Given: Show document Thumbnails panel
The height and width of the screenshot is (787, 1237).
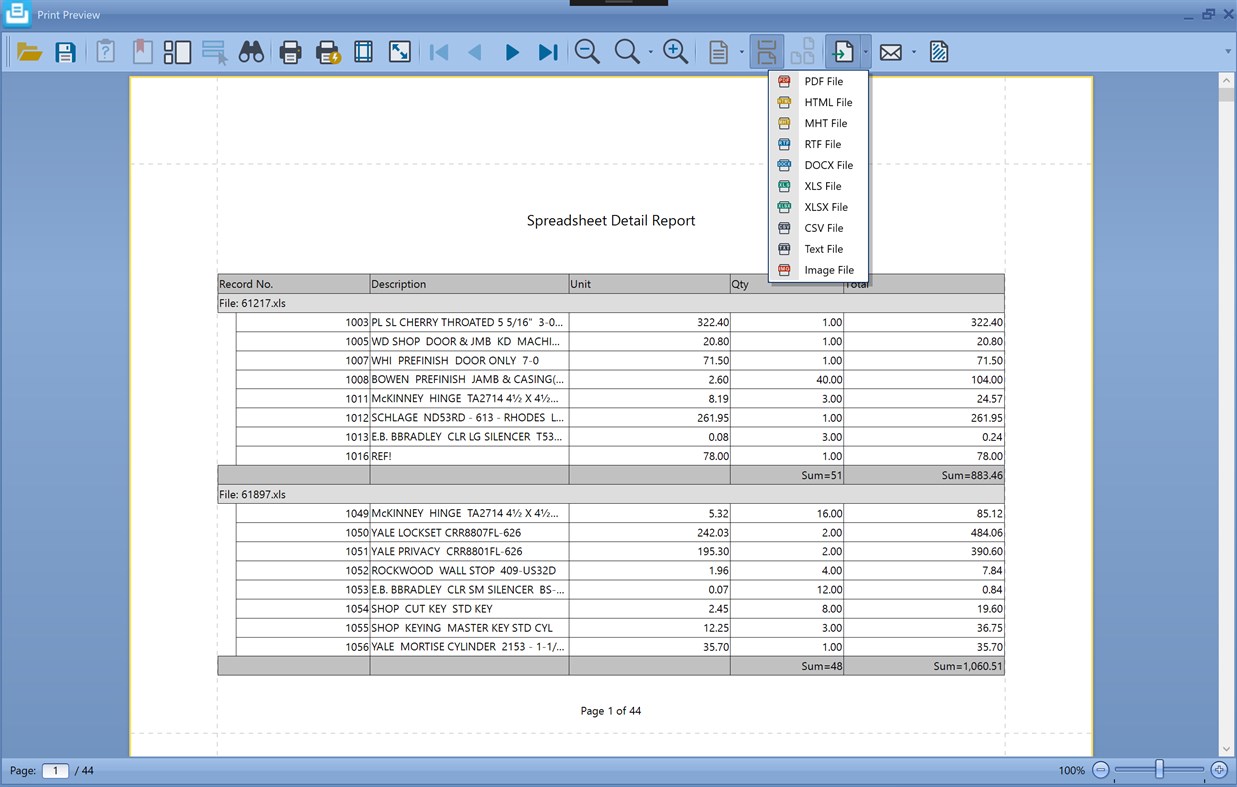Looking at the screenshot, I should pyautogui.click(x=177, y=51).
